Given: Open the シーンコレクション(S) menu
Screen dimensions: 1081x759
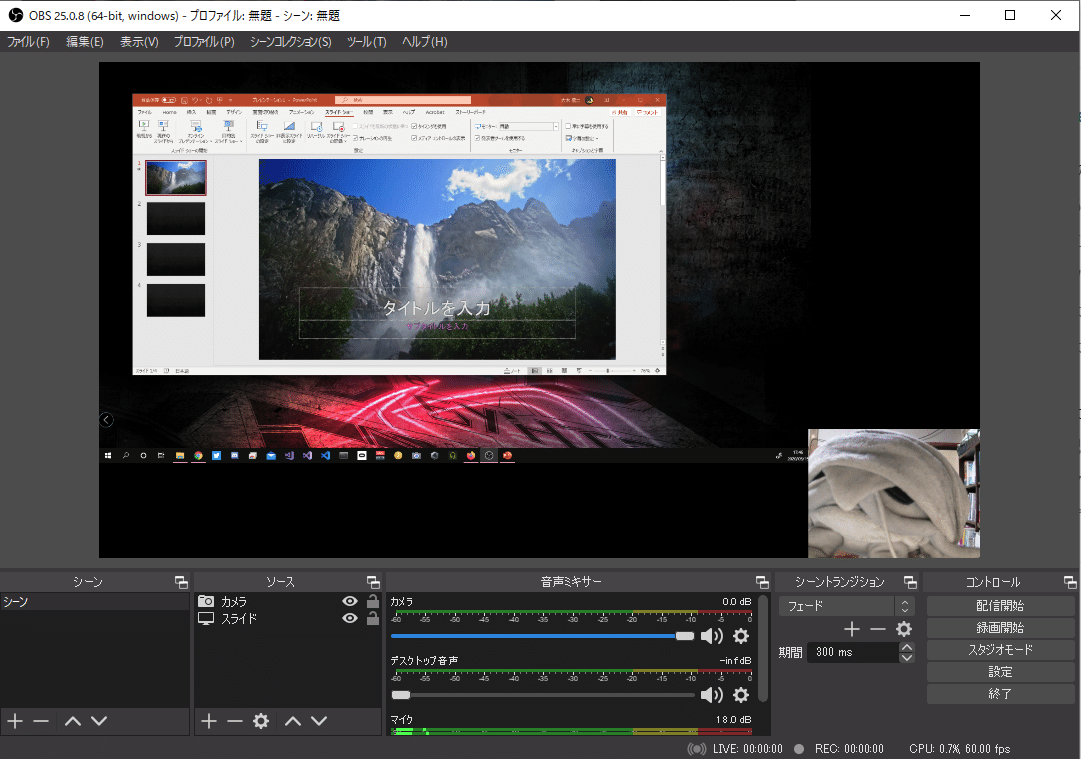Looking at the screenshot, I should pyautogui.click(x=290, y=41).
